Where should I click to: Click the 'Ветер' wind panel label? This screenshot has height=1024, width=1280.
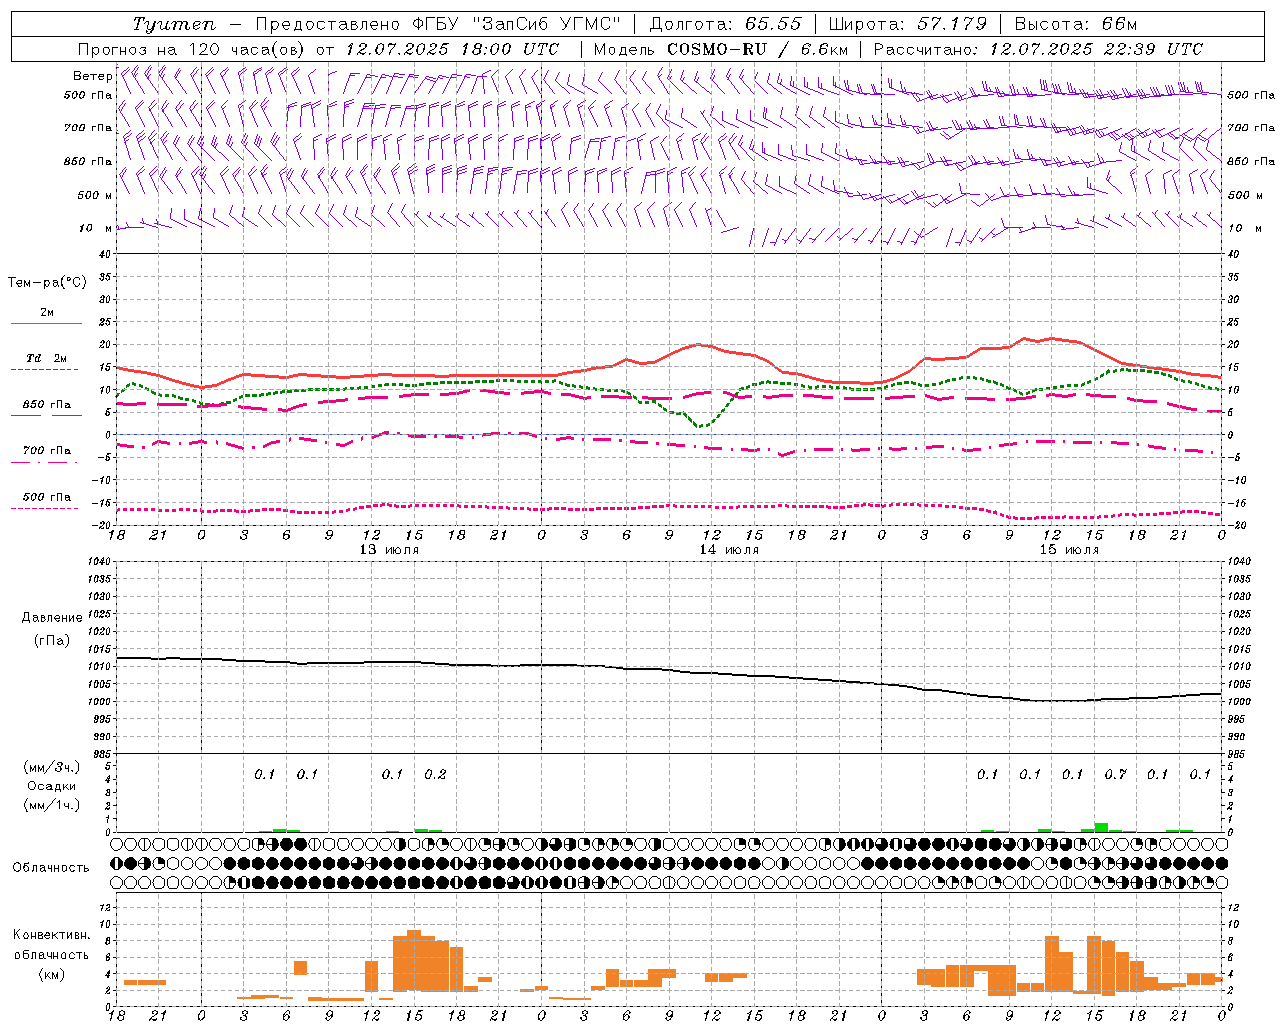[92, 76]
